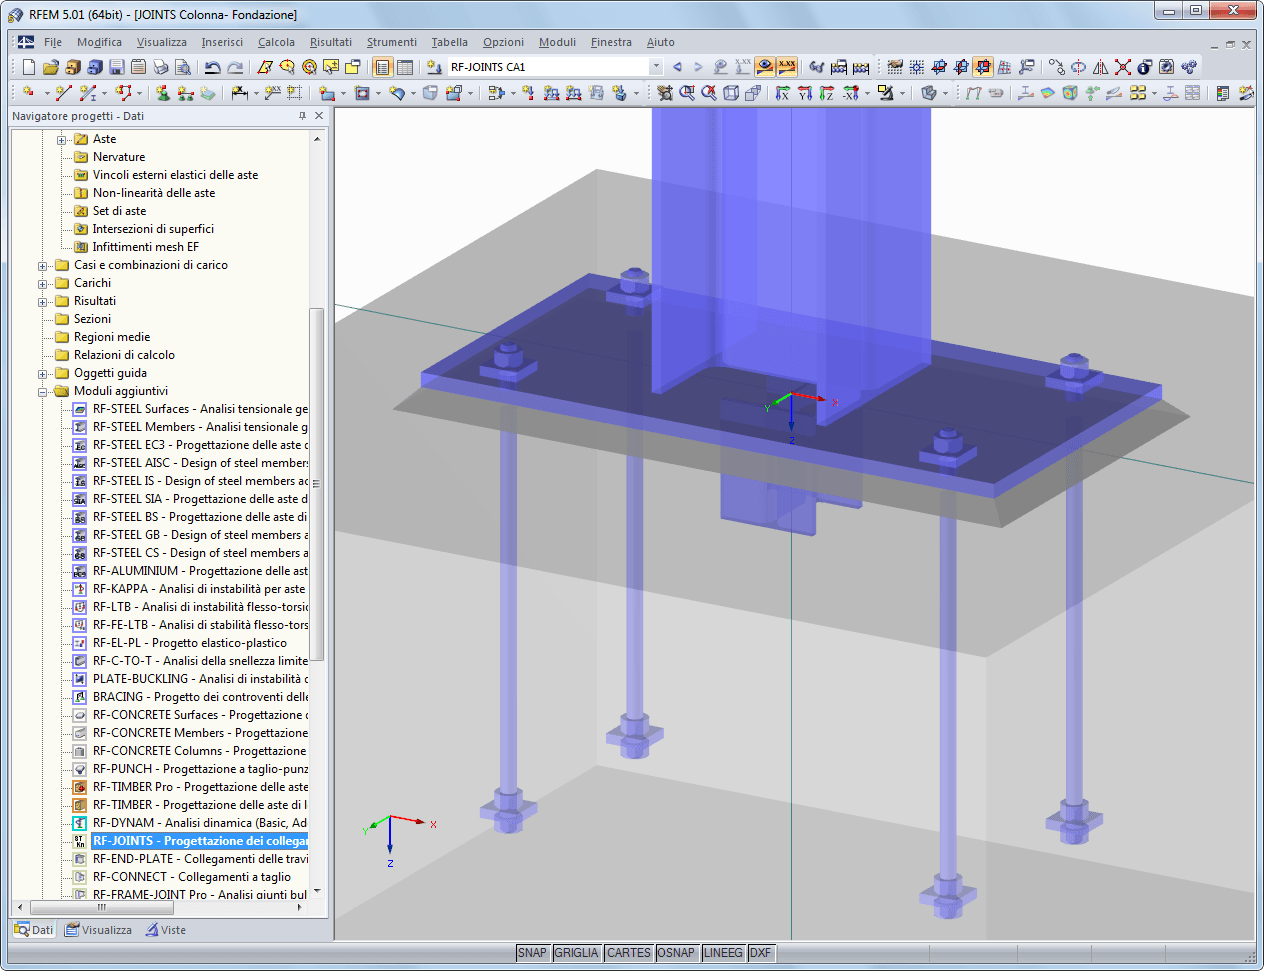Select the Undo icon in the toolbar
Image resolution: width=1264 pixels, height=971 pixels.
(213, 67)
